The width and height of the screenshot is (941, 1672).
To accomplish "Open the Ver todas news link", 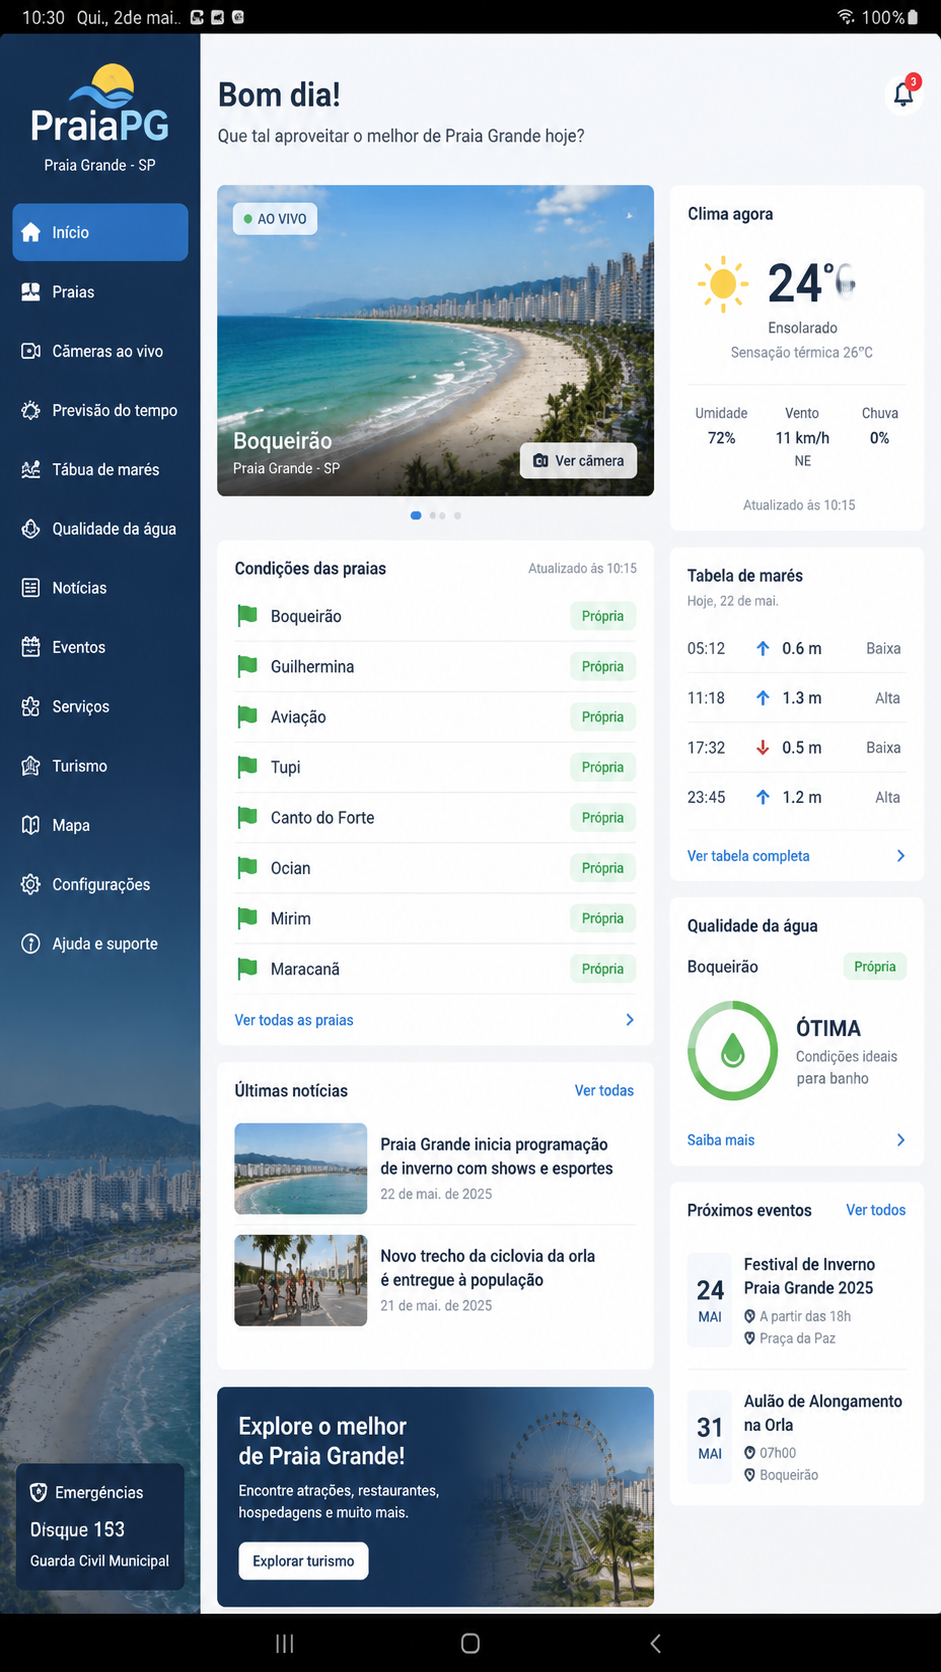I will pyautogui.click(x=604, y=1090).
